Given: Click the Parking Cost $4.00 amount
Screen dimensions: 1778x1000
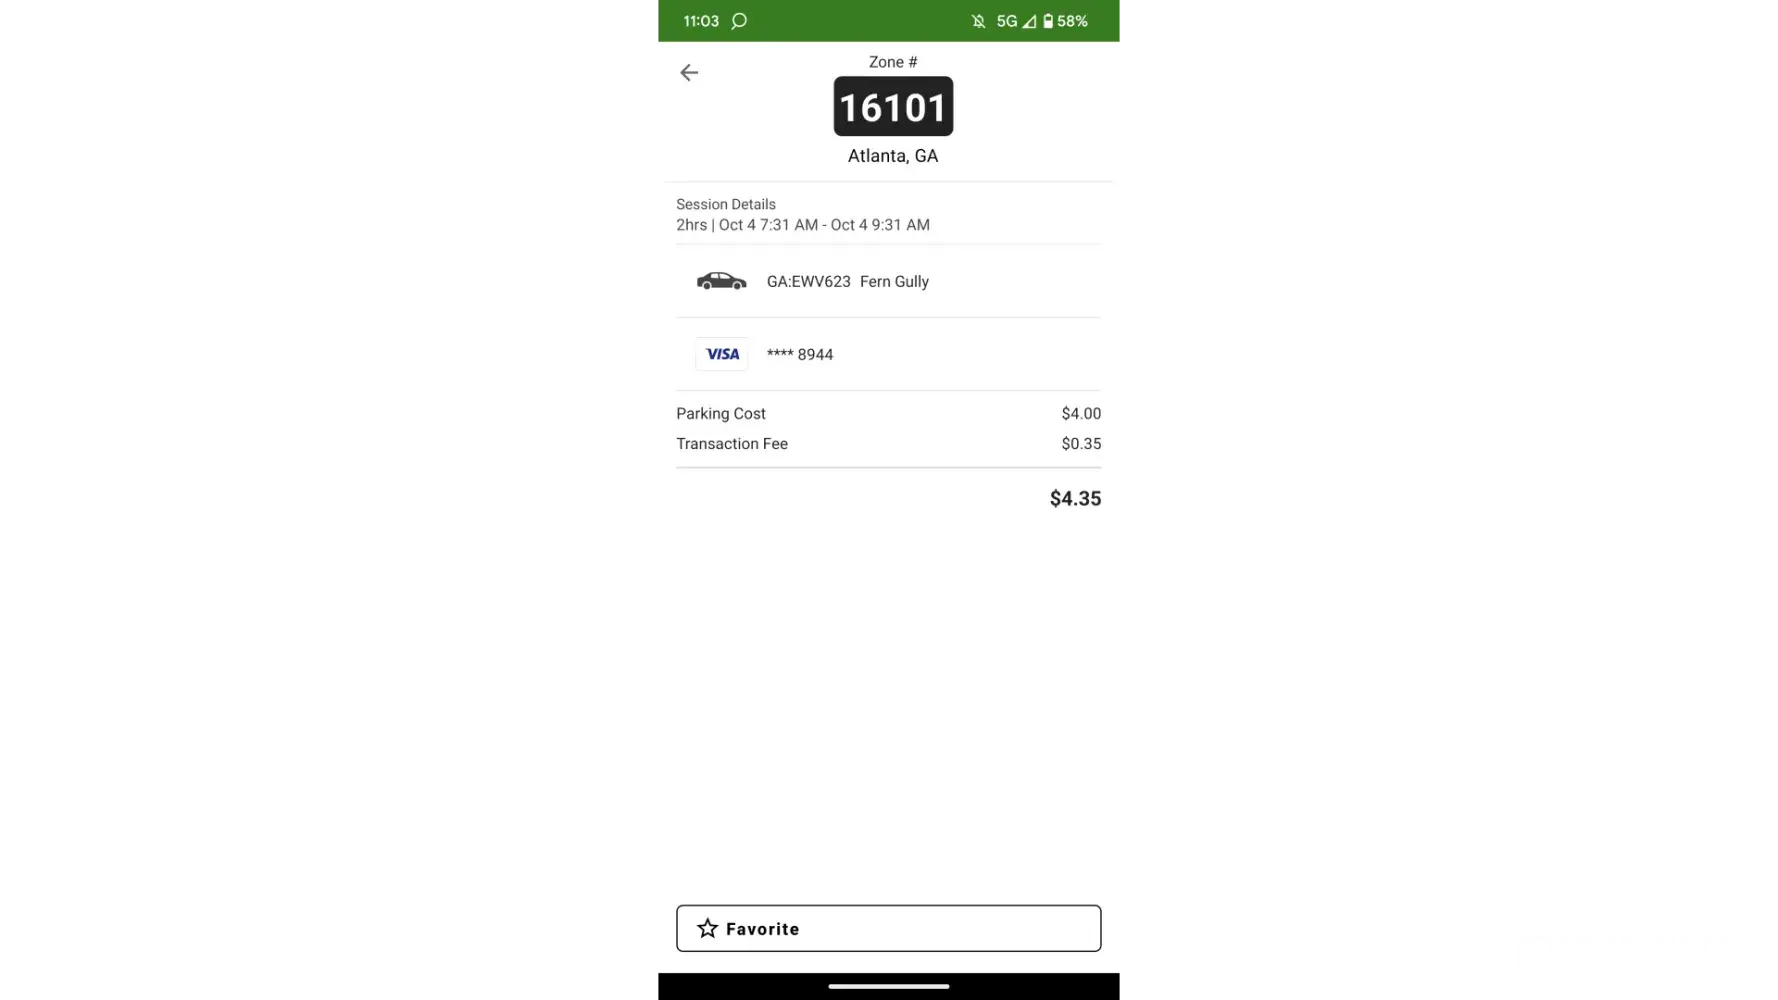Looking at the screenshot, I should pyautogui.click(x=1081, y=413).
